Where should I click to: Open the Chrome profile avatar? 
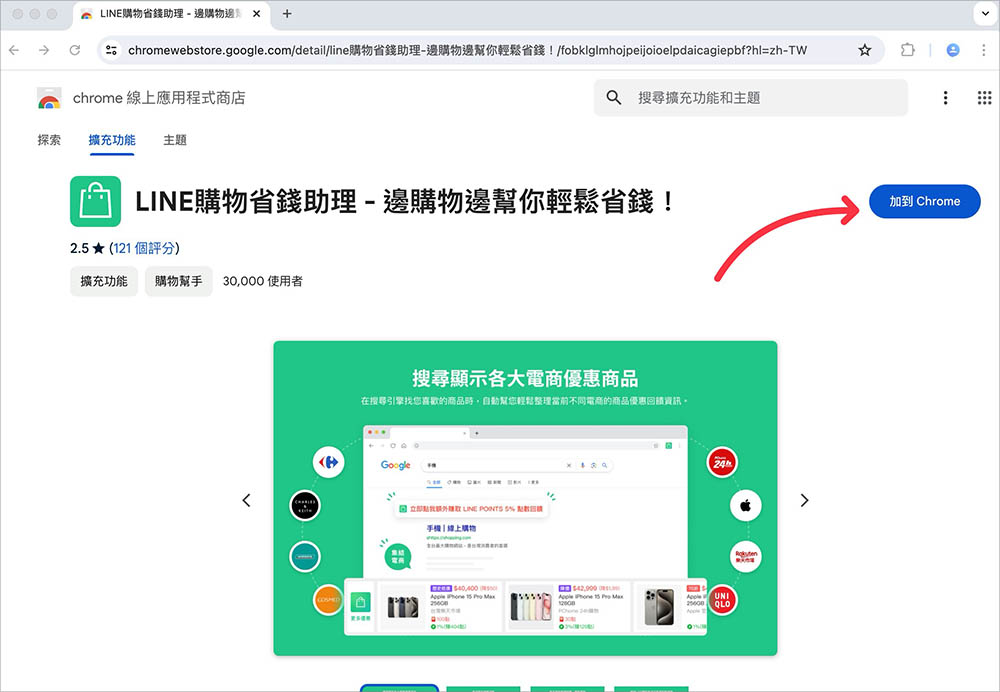tap(953, 50)
